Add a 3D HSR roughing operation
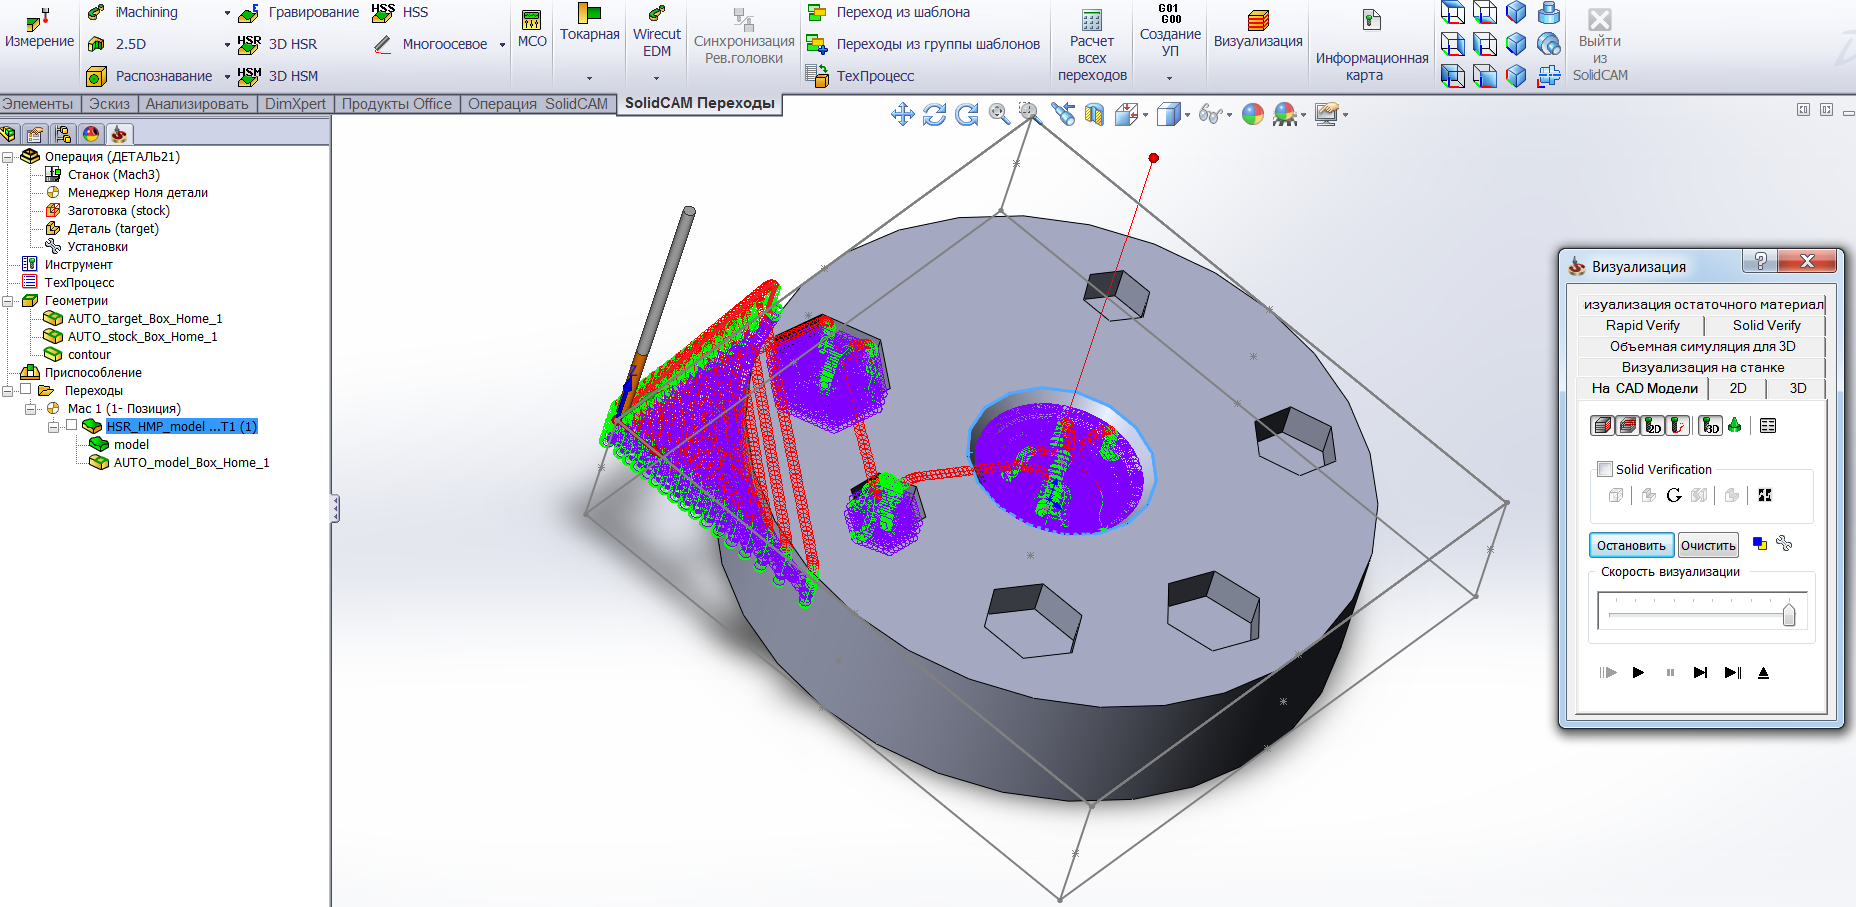1856x907 pixels. click(278, 44)
